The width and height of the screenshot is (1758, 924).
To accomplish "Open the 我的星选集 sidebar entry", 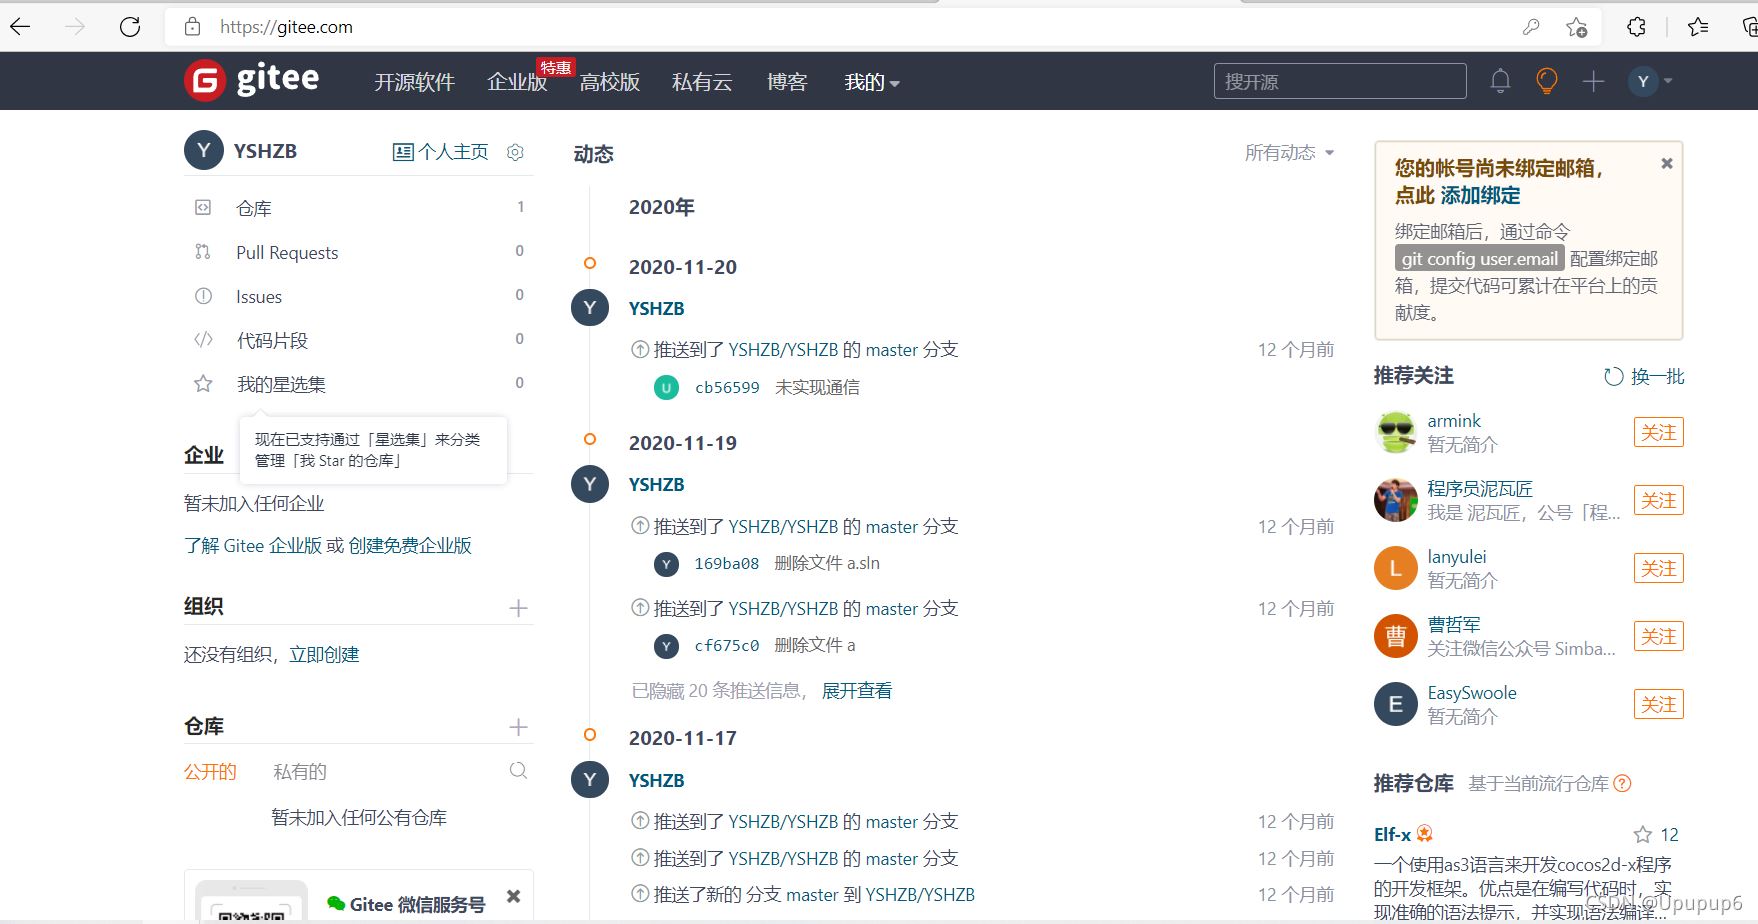I will 358,384.
